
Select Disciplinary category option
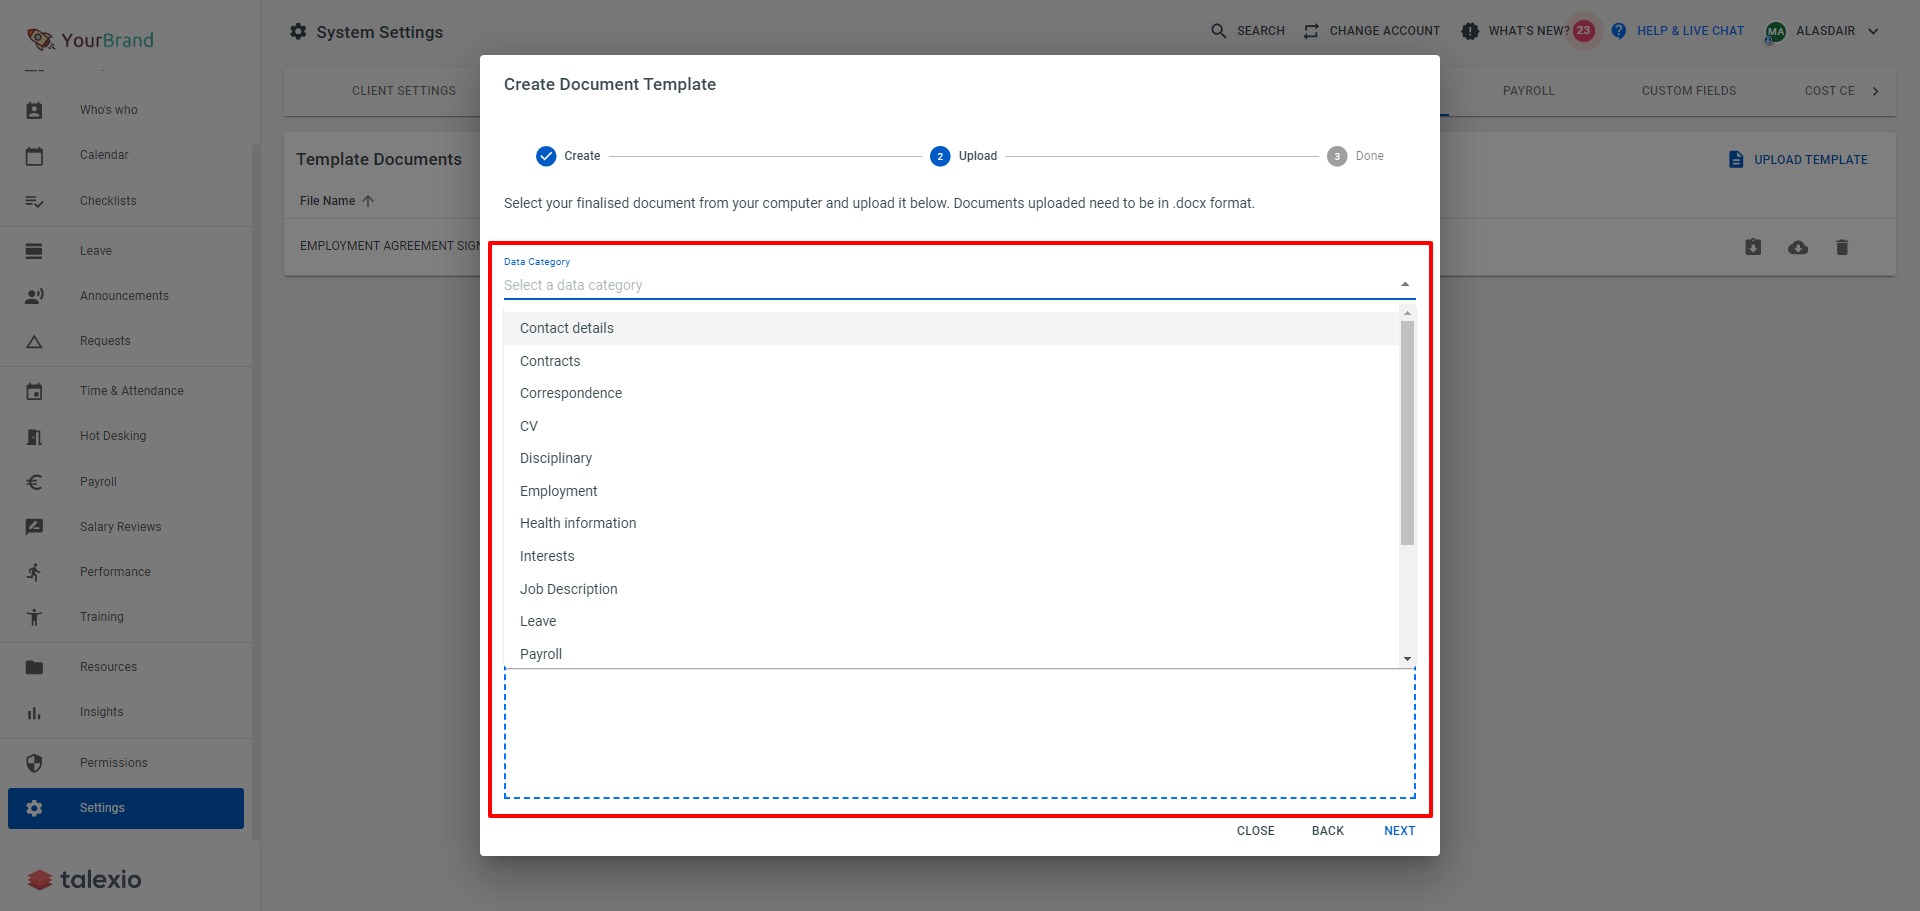tap(951, 458)
